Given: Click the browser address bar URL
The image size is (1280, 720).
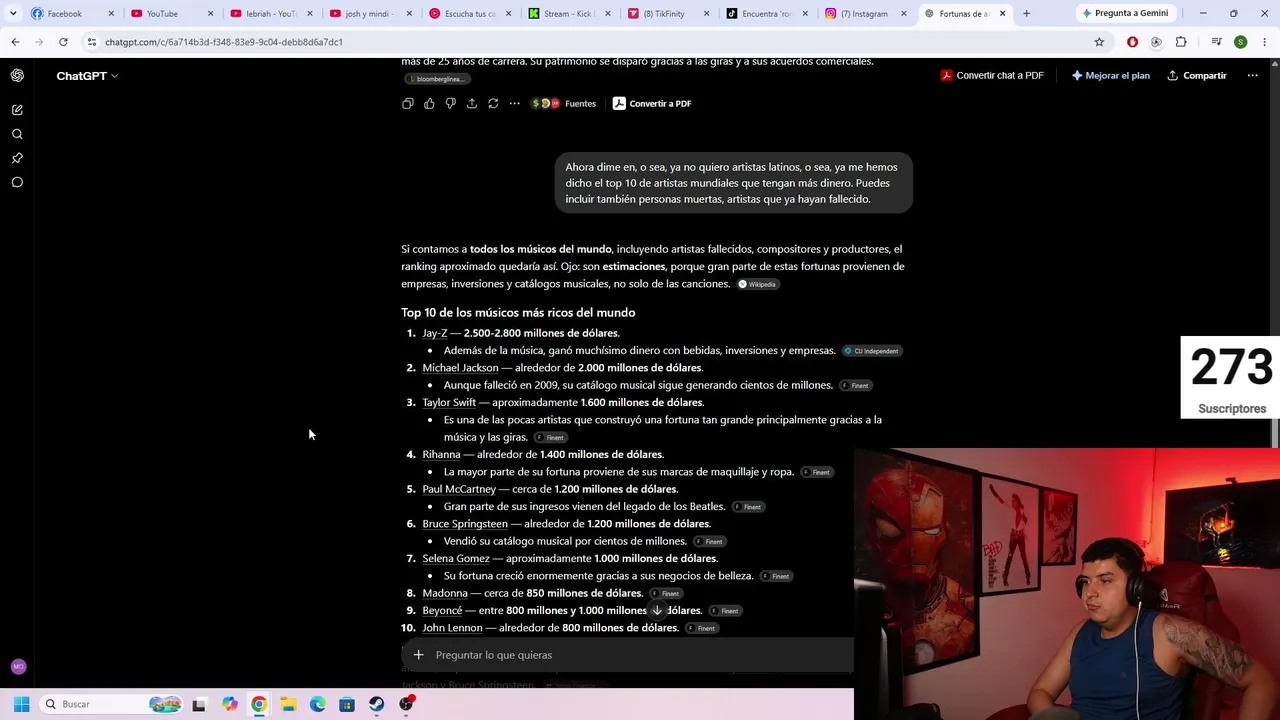Looking at the screenshot, I should tap(224, 42).
